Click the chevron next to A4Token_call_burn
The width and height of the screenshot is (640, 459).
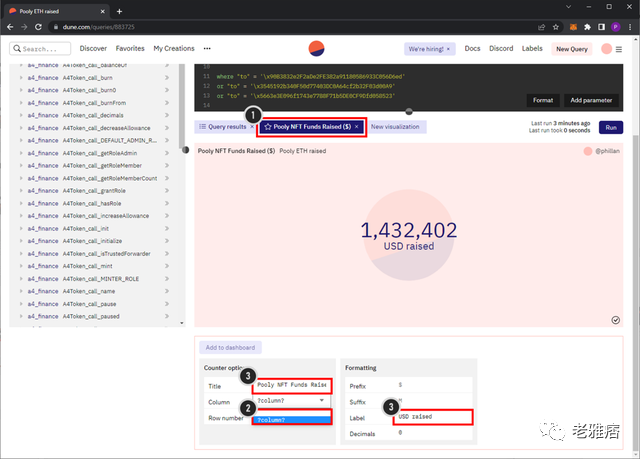[x=167, y=78]
